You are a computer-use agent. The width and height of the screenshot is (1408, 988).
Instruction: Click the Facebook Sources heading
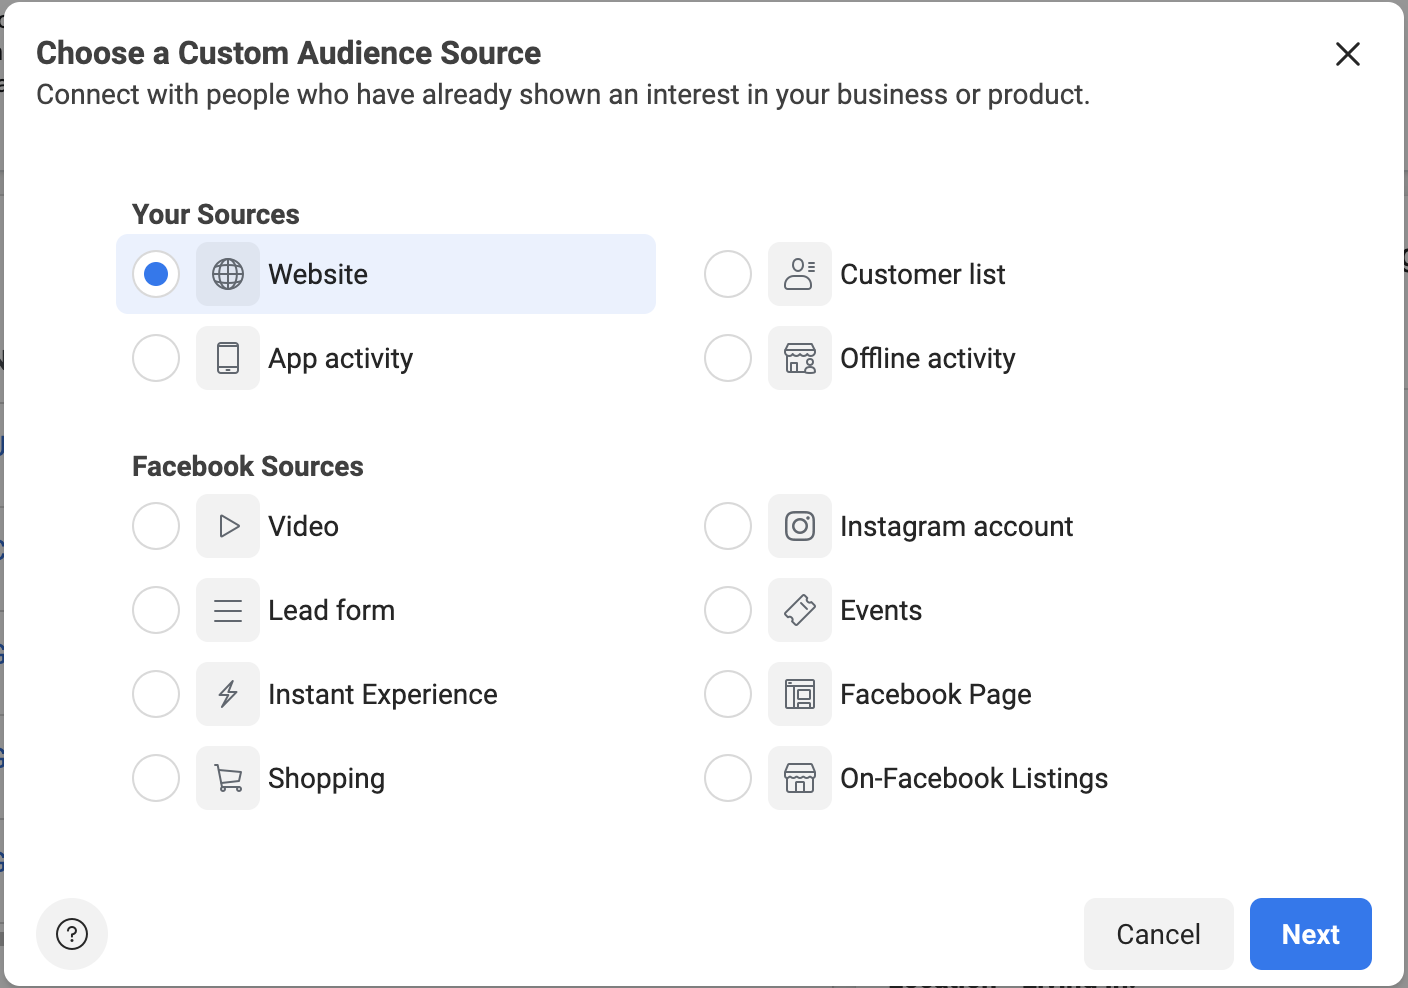point(248,466)
